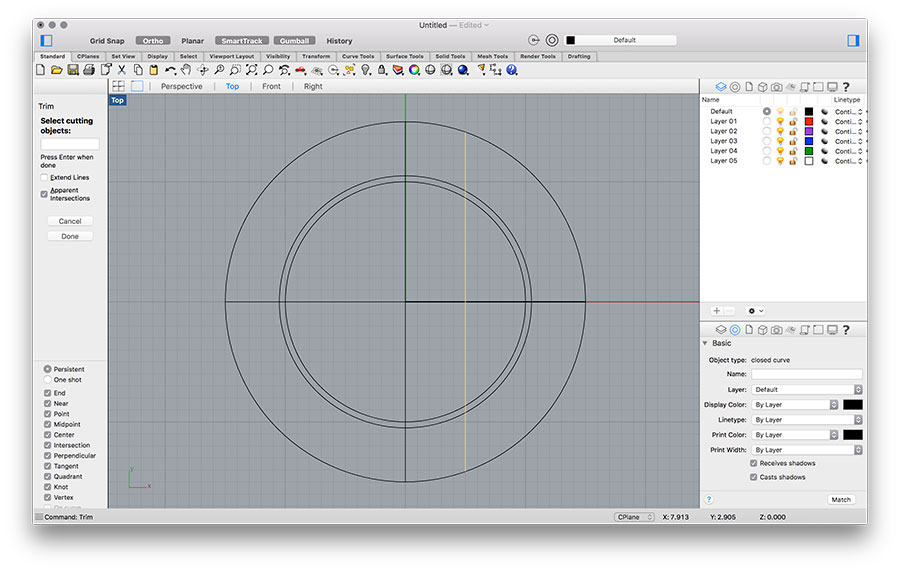Click the Match button in properties
The height and width of the screenshot is (571, 900).
pos(841,500)
